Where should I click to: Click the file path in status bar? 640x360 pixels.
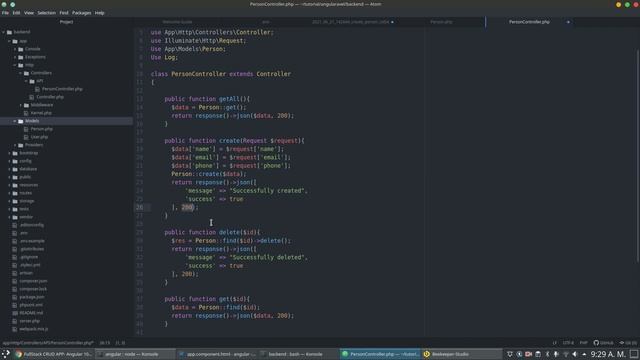click(x=48, y=343)
